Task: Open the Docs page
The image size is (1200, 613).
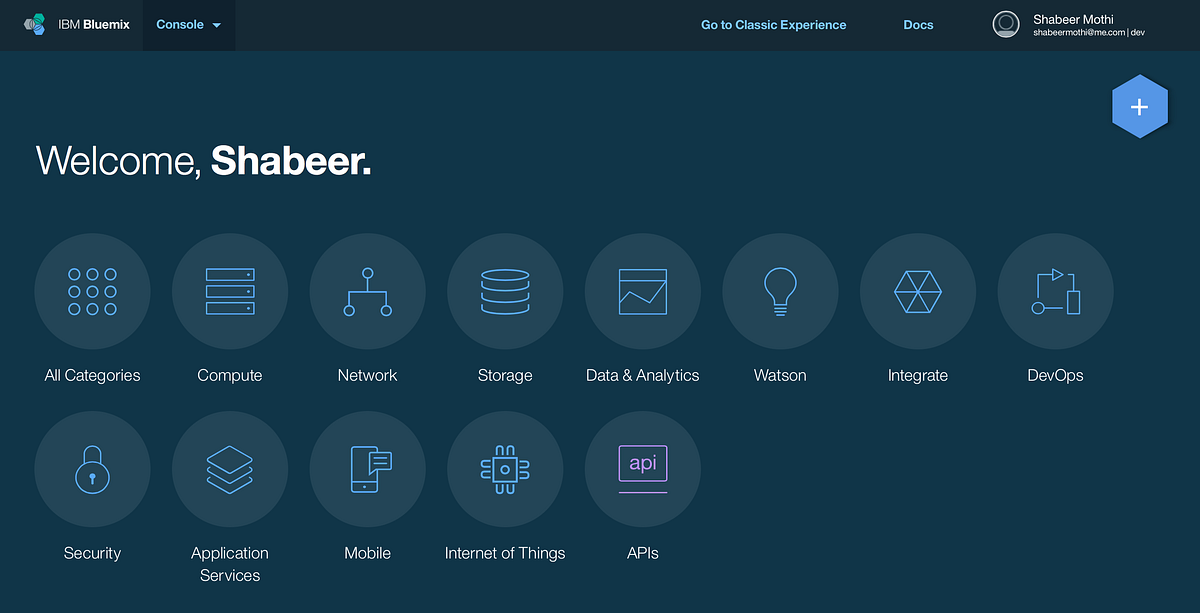Action: pos(917,24)
